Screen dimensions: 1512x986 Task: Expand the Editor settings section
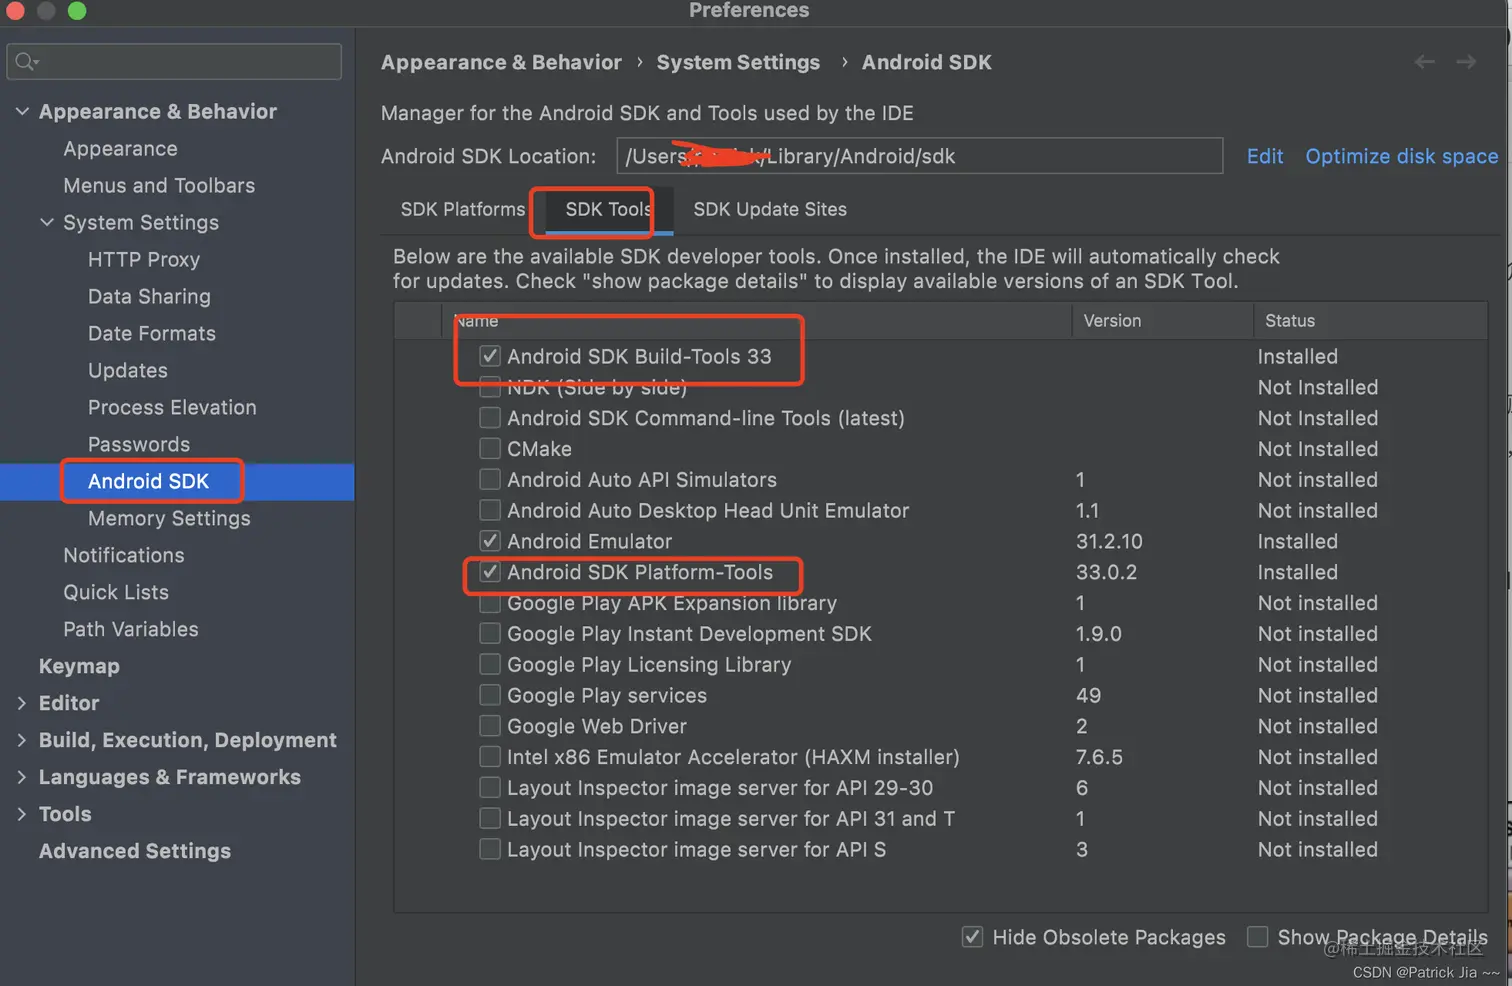[x=22, y=703]
